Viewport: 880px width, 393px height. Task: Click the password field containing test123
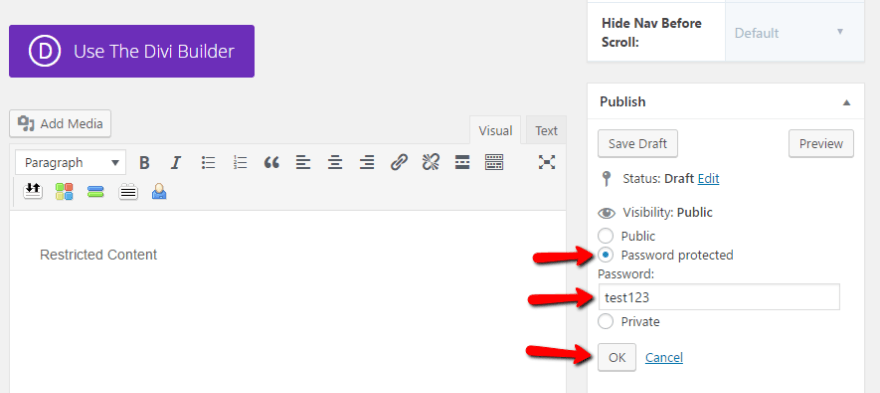click(719, 297)
